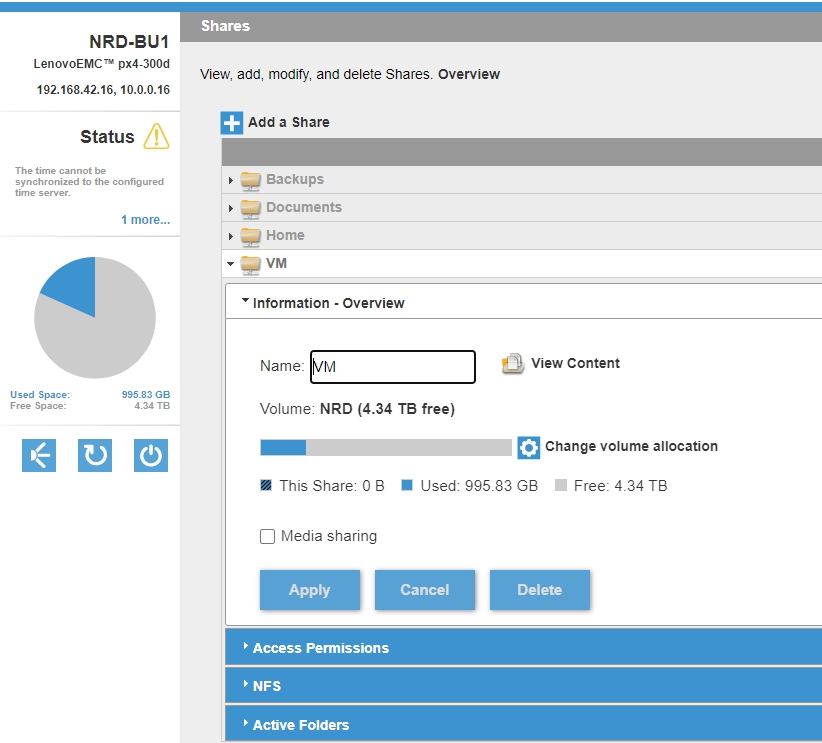Select the Home share name
This screenshot has height=743, width=822.
pyautogui.click(x=285, y=235)
